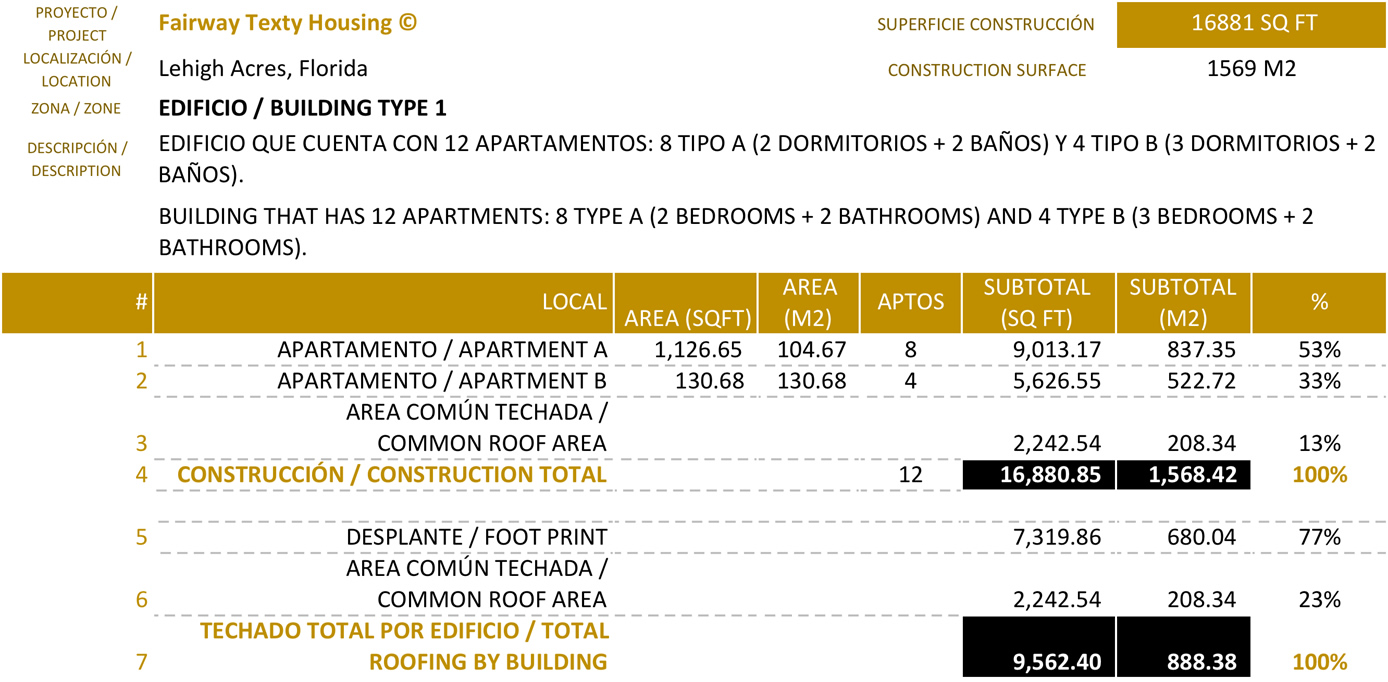Select the "SUBTOTAL (SQ FT)" column header
The height and width of the screenshot is (682, 1388).
click(x=1037, y=302)
